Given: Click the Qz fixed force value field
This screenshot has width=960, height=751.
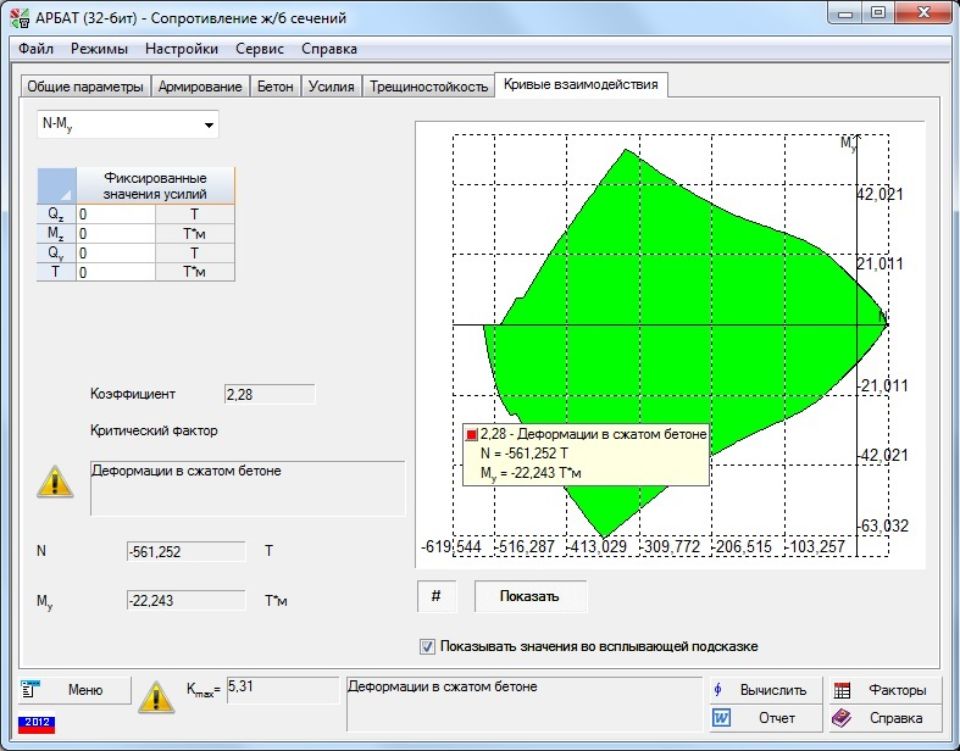Looking at the screenshot, I should click(115, 214).
